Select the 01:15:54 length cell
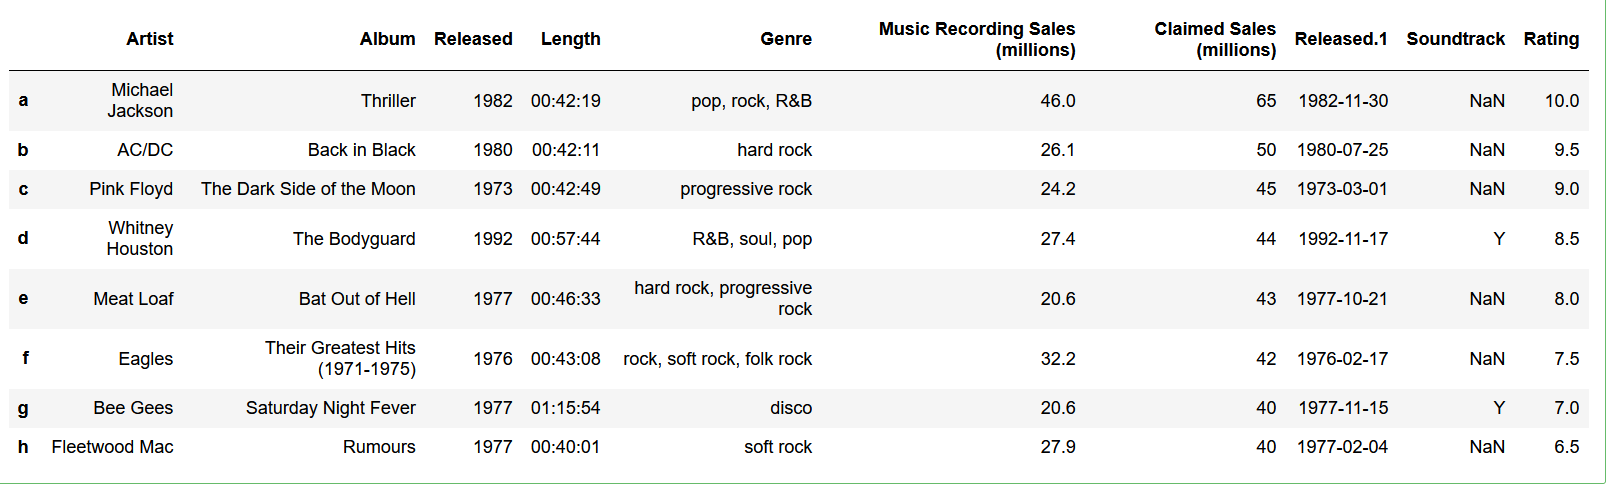1613x486 pixels. (x=565, y=408)
